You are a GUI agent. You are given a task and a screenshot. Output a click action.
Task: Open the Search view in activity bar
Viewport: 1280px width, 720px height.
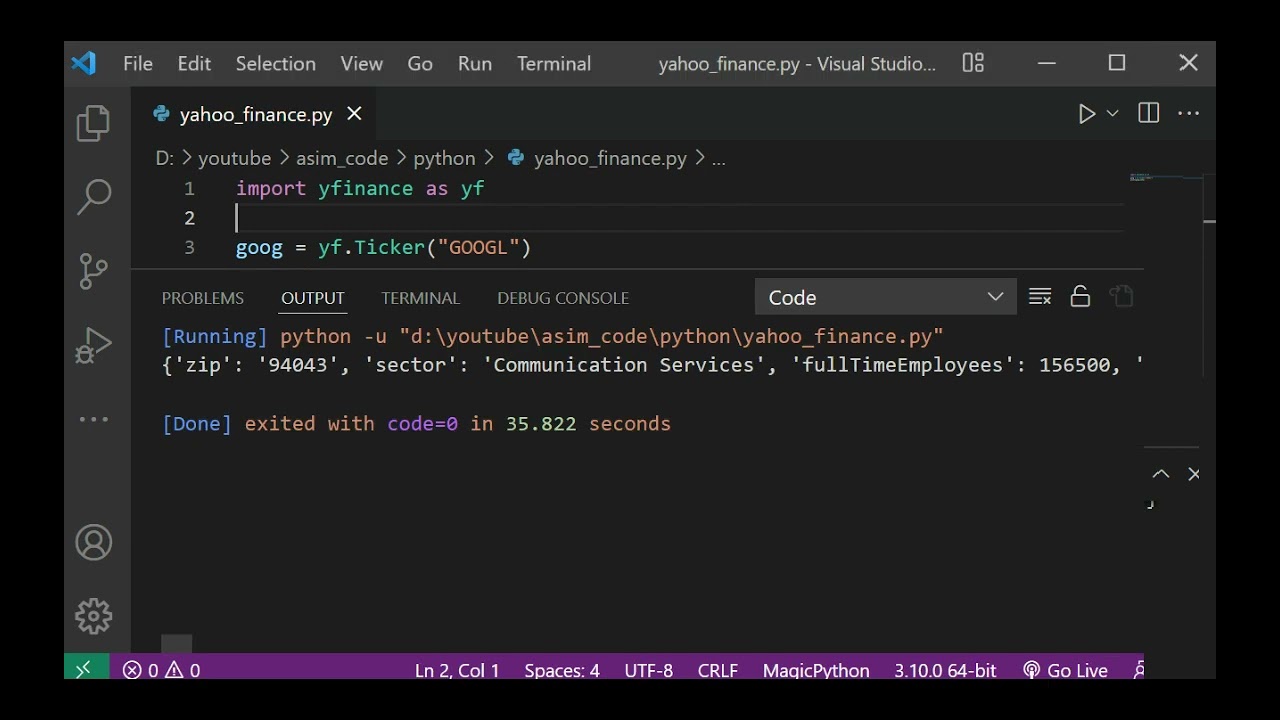pos(94,197)
